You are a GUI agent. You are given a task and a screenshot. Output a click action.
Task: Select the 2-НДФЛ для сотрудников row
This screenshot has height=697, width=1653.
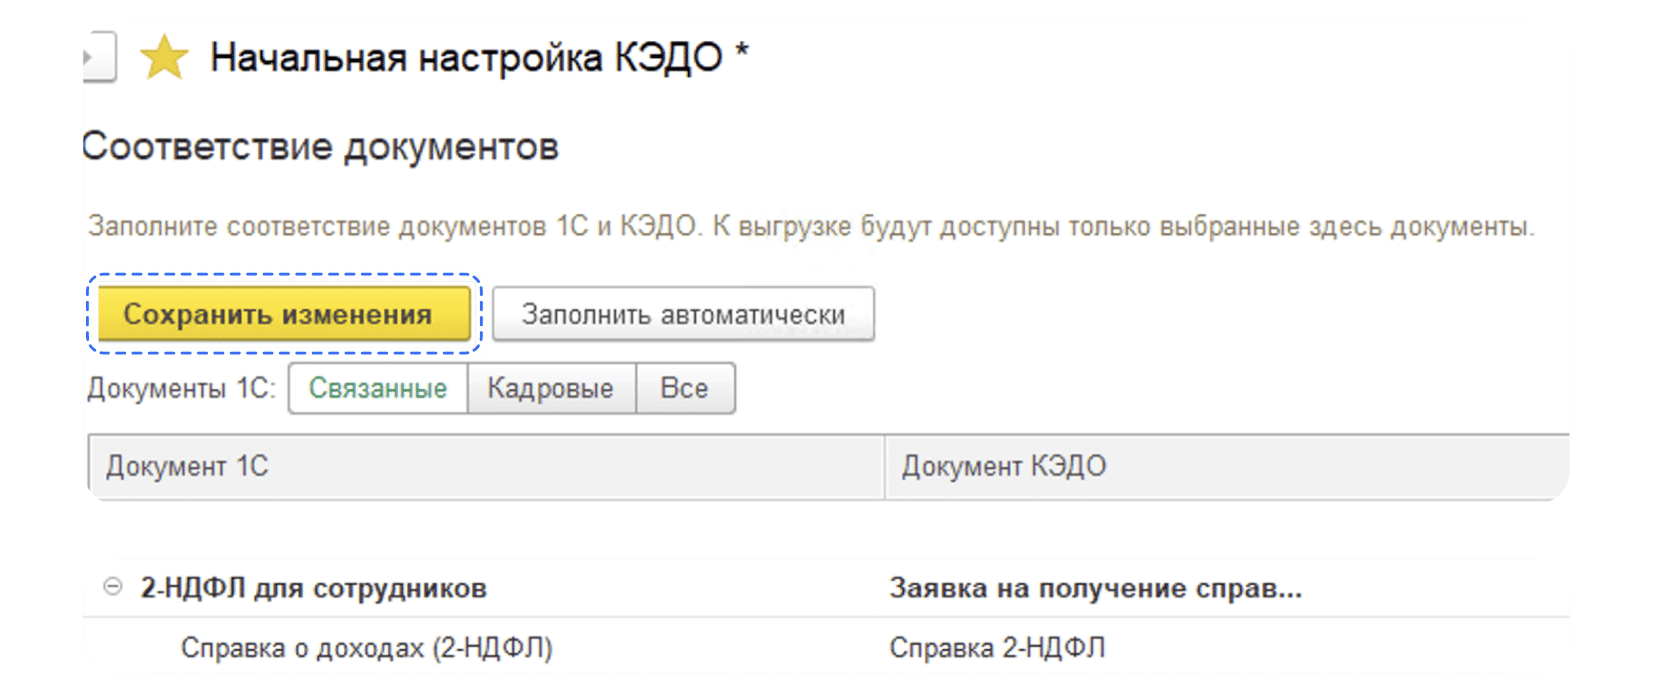click(x=826, y=588)
